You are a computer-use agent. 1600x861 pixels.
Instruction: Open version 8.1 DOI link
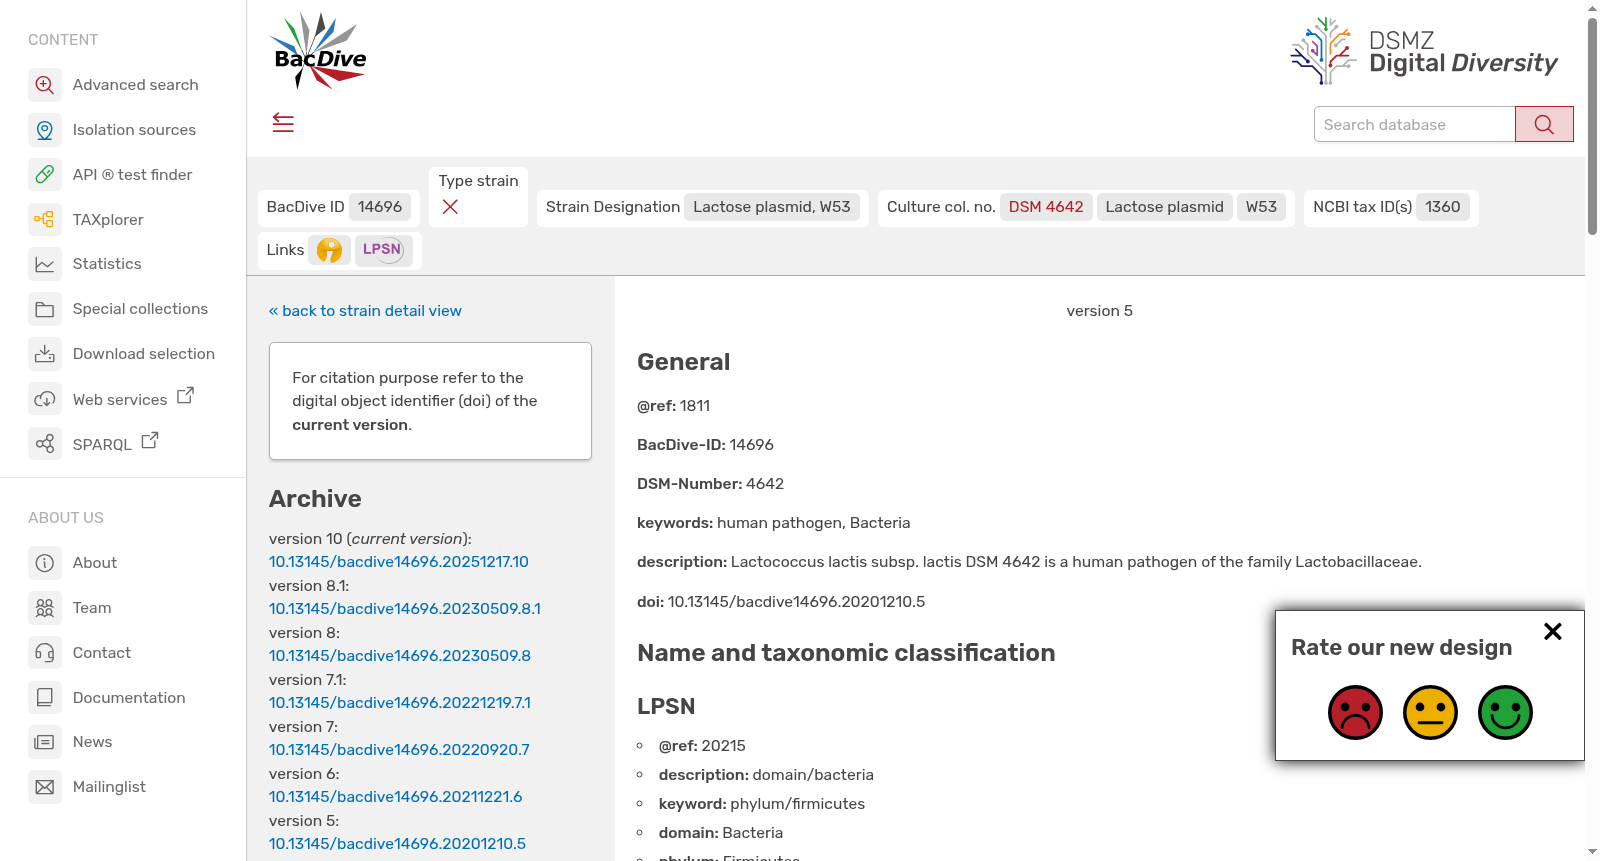coord(405,609)
